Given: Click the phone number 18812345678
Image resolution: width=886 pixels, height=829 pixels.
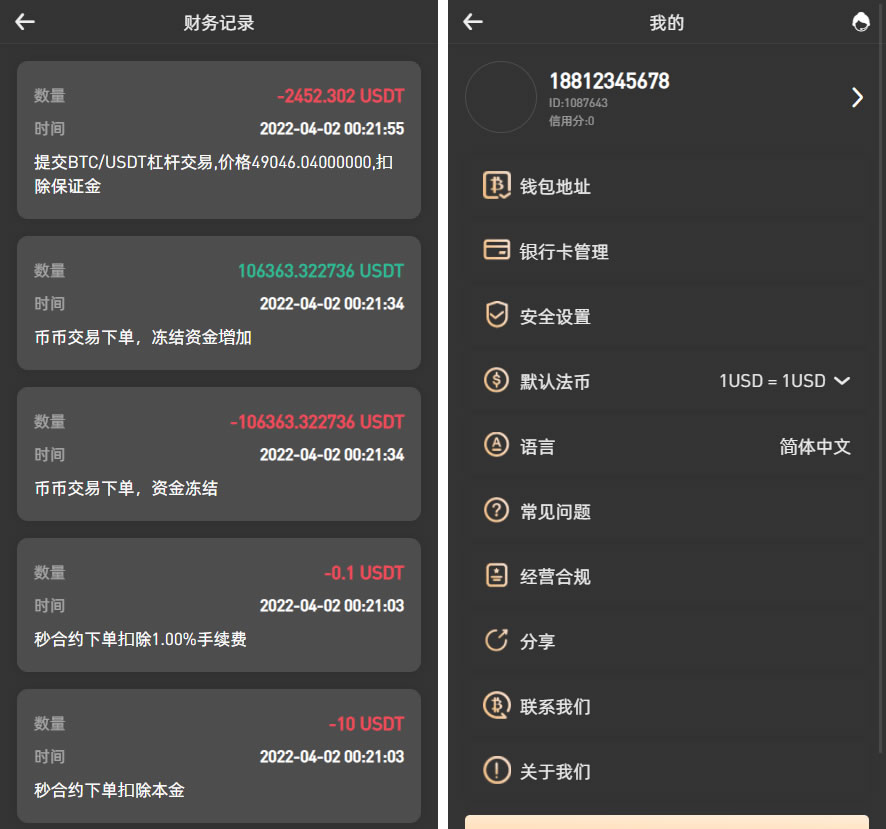Looking at the screenshot, I should (x=608, y=81).
